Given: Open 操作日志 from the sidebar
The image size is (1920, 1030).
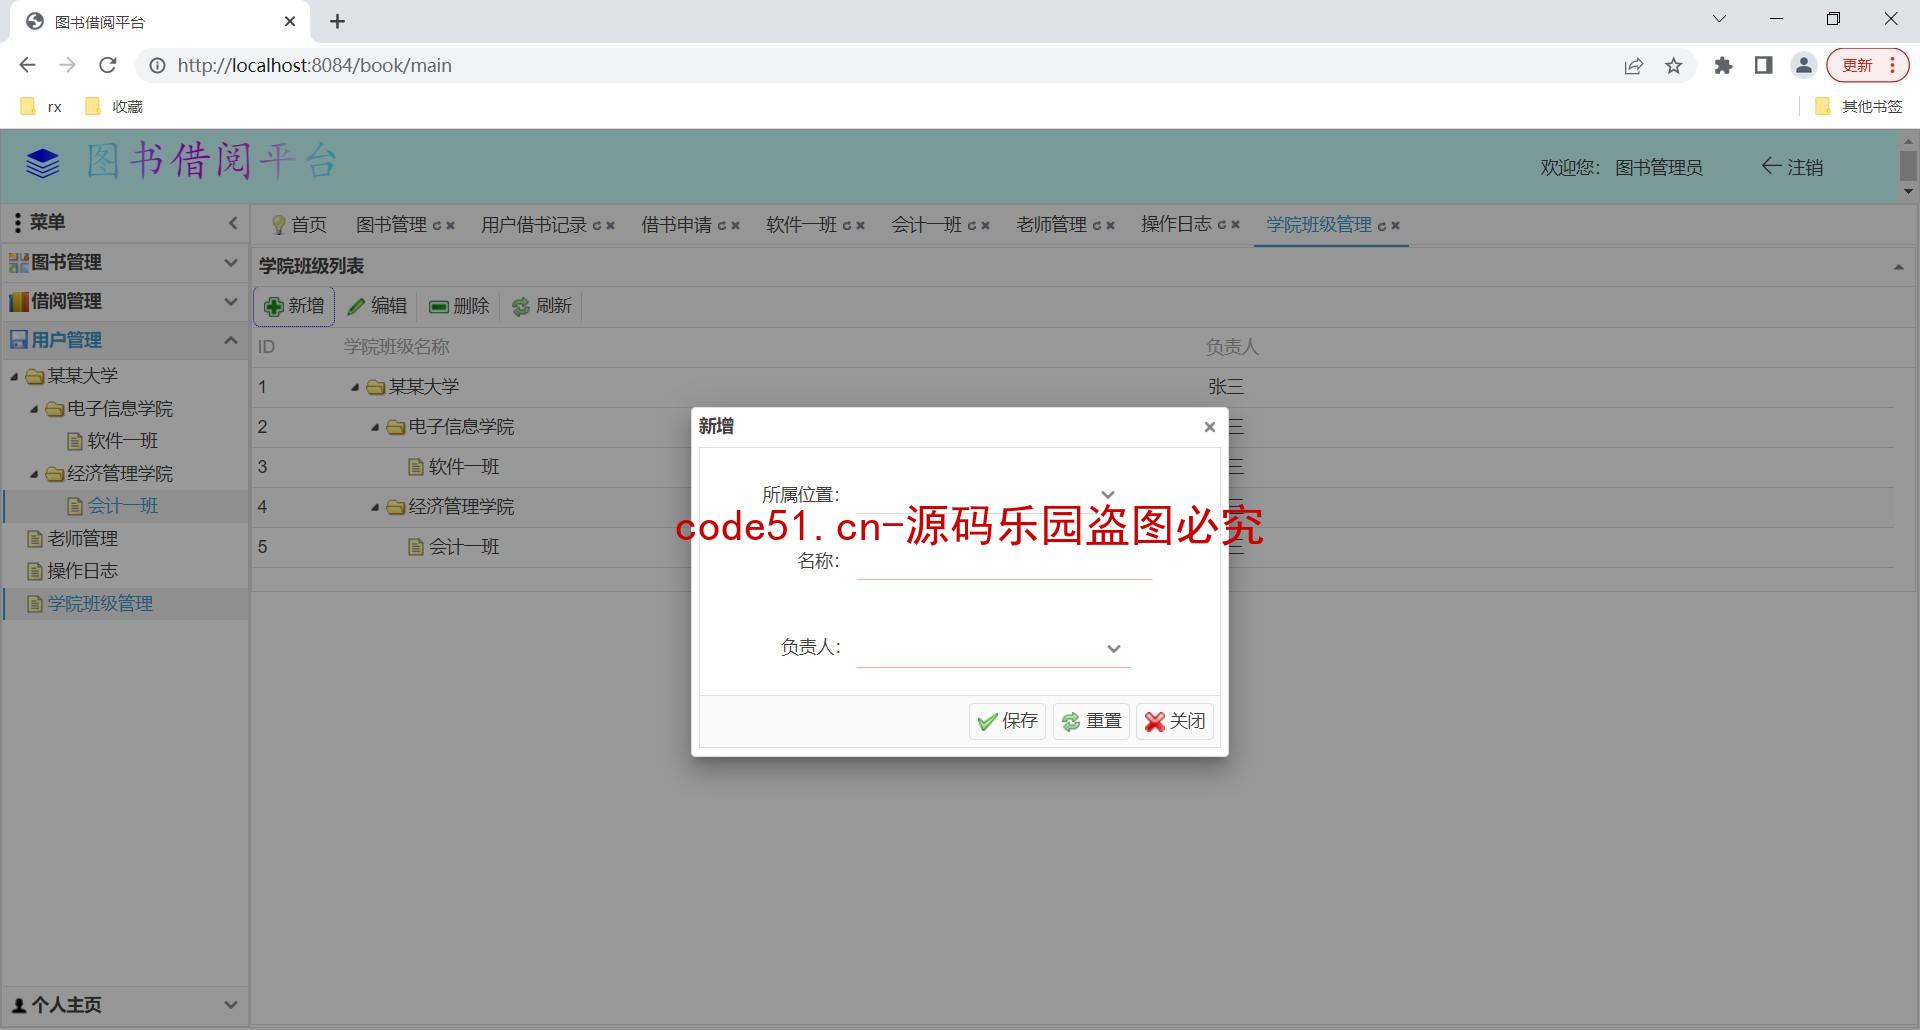Looking at the screenshot, I should pos(83,571).
